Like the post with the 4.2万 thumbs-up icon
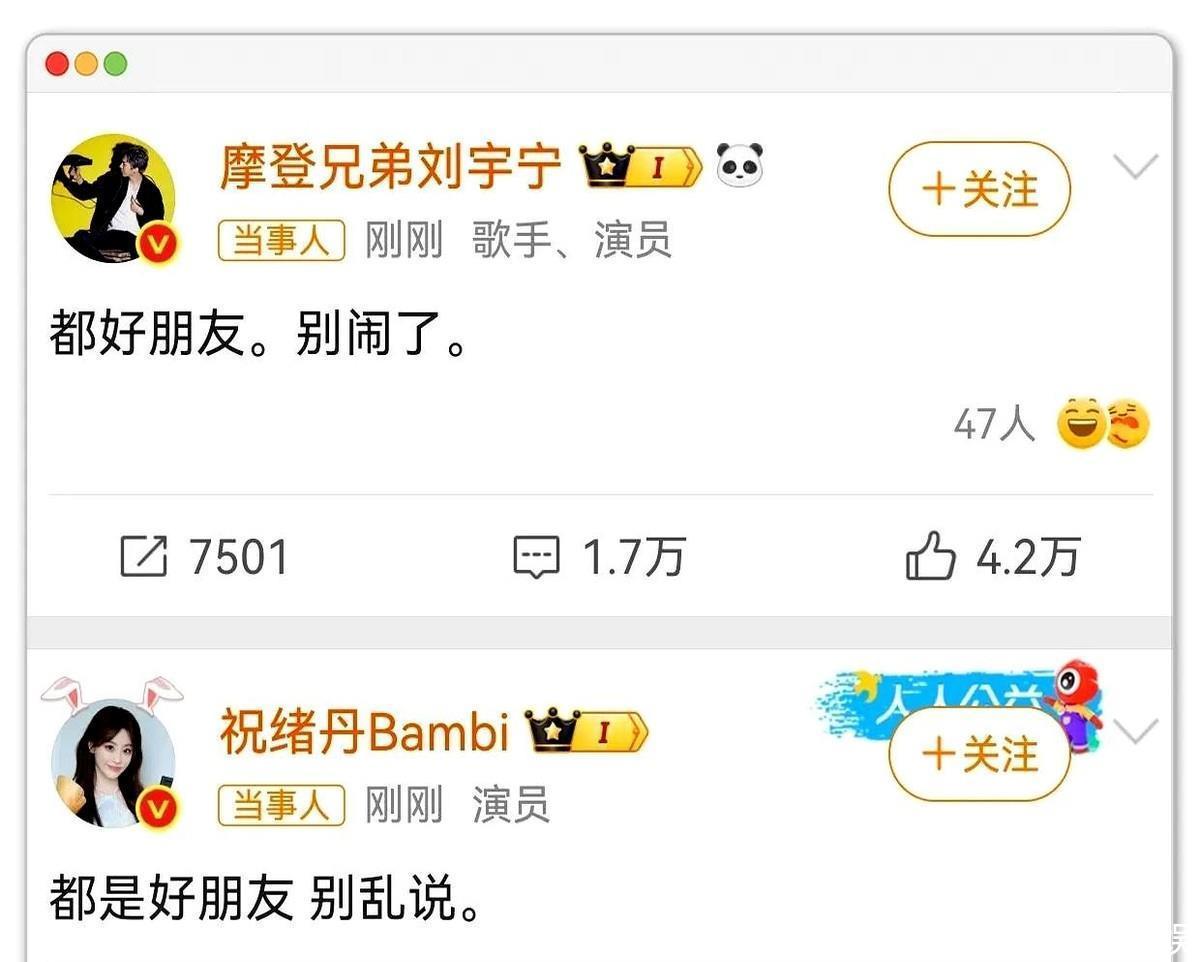Image resolution: width=1200 pixels, height=962 pixels. [930, 556]
